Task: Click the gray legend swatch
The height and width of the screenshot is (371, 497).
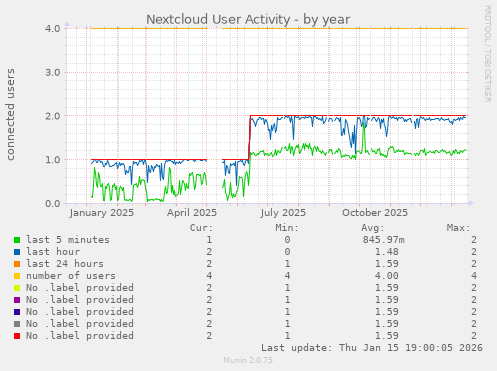Action: [17, 324]
